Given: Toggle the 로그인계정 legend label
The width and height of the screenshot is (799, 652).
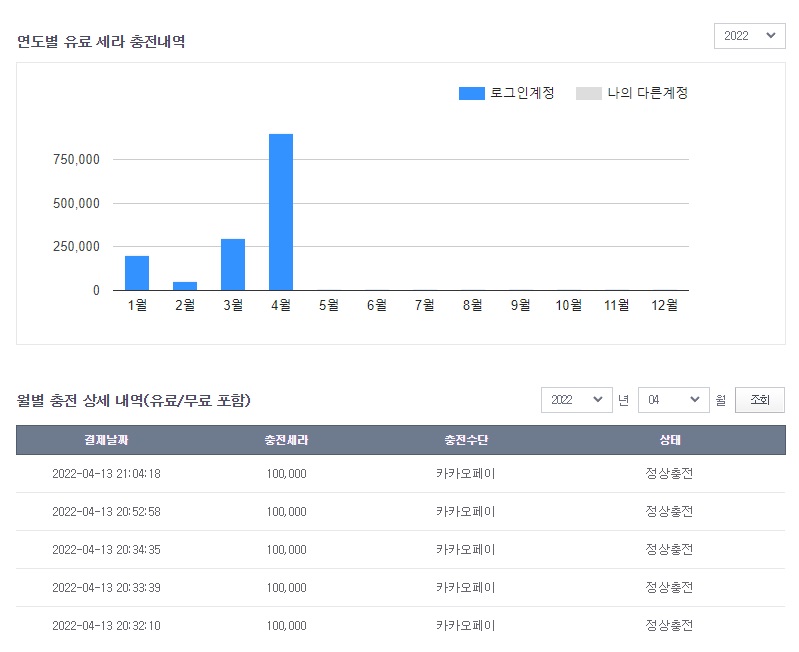Looking at the screenshot, I should pos(522,93).
